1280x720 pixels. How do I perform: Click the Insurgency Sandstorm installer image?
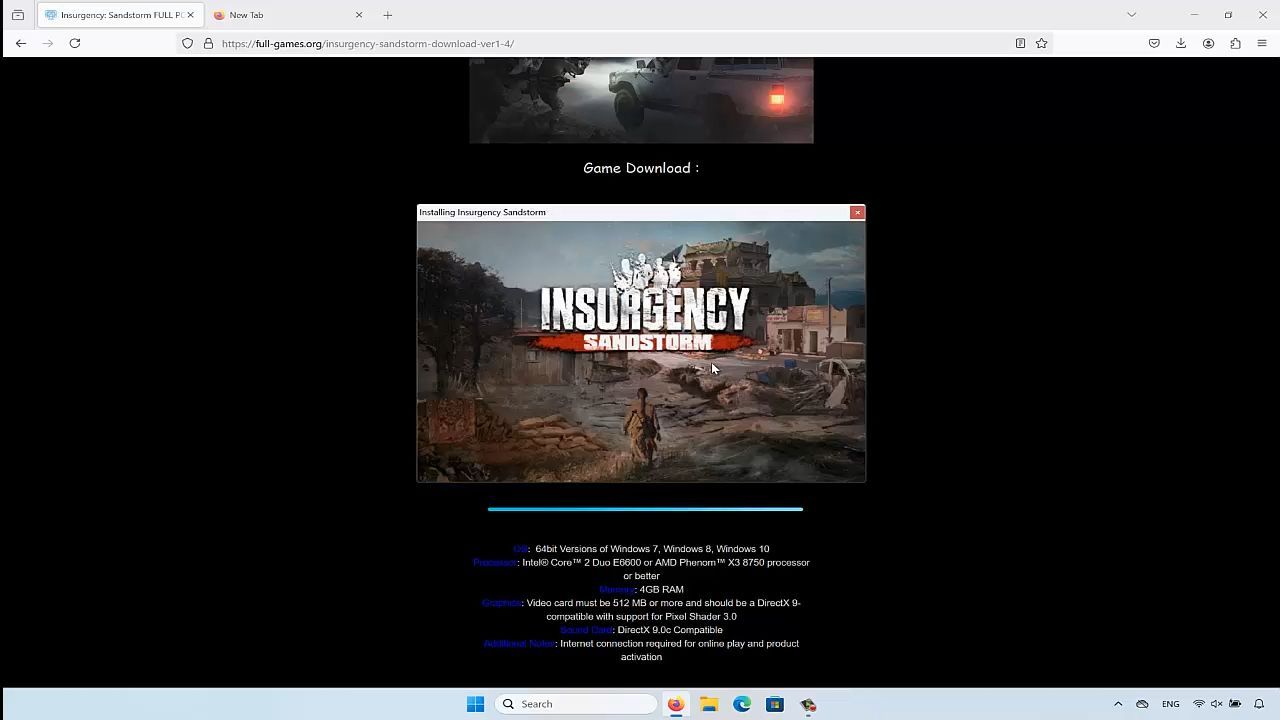pyautogui.click(x=641, y=351)
